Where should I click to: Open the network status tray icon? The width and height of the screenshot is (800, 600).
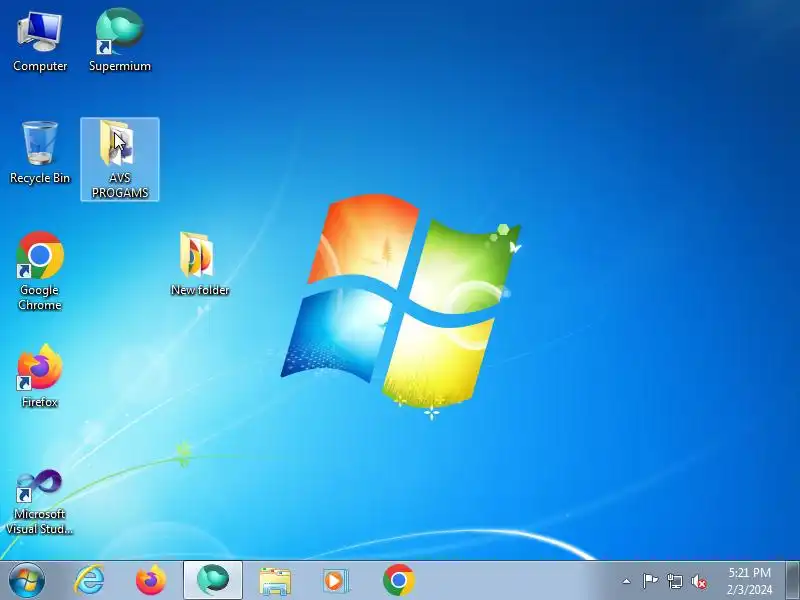pyautogui.click(x=674, y=581)
